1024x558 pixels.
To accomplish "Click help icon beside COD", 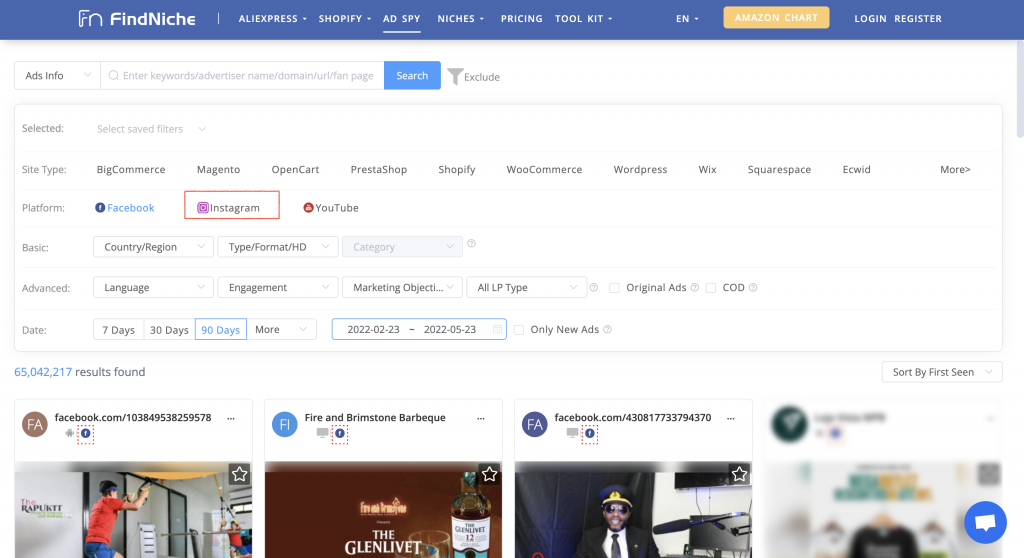I will tap(753, 287).
